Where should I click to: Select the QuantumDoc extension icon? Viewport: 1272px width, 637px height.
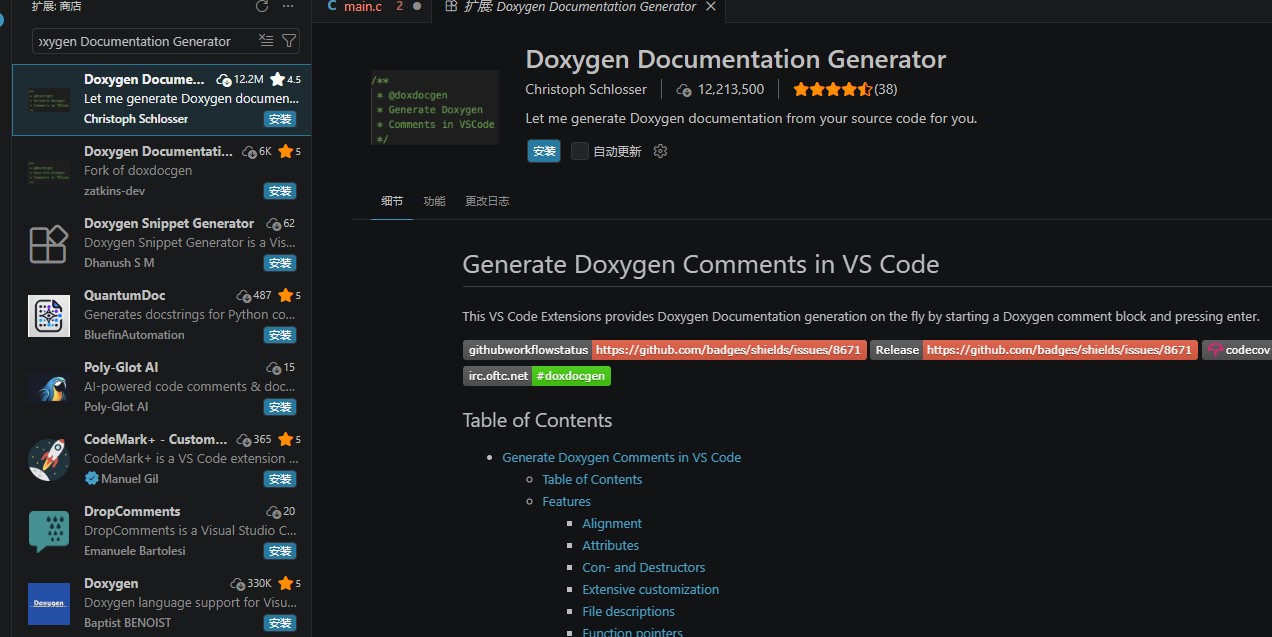tap(48, 316)
